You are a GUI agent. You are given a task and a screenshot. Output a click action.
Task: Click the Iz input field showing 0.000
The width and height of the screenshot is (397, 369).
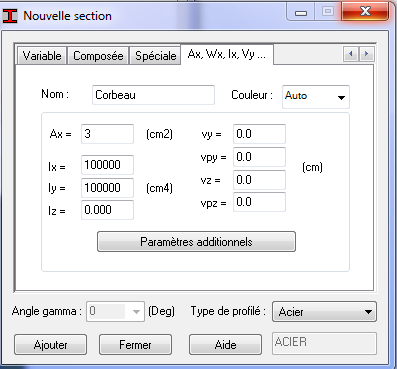click(x=107, y=210)
